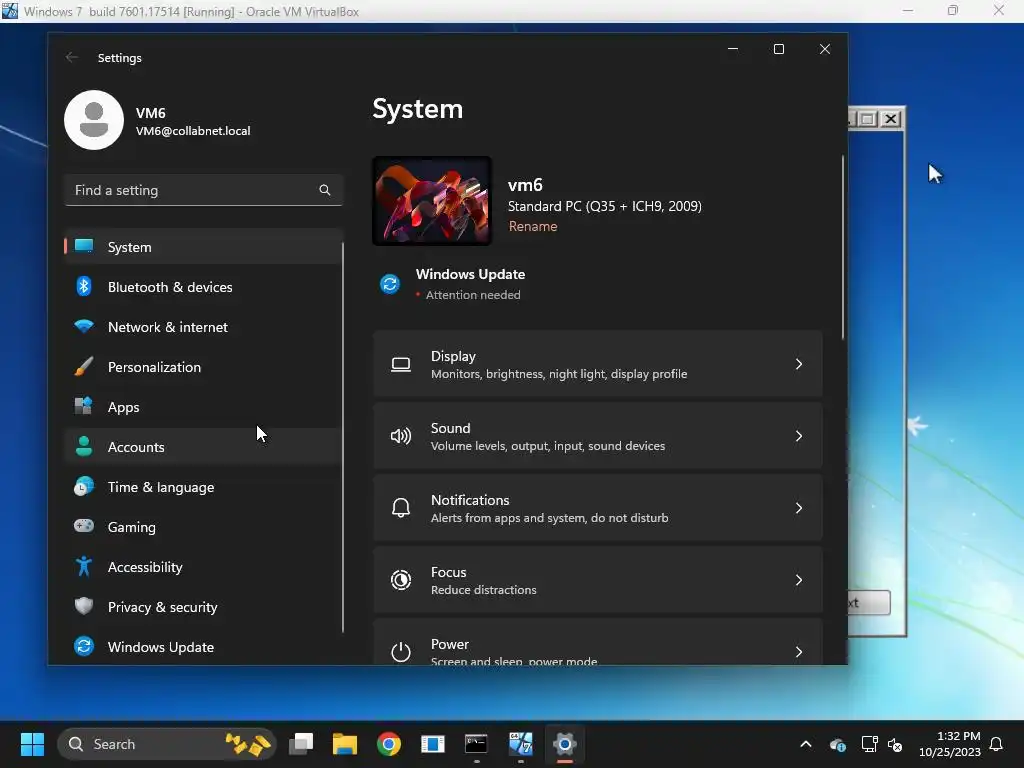Close the background window behind Settings
Screen dimensions: 1024x768
pos(891,119)
